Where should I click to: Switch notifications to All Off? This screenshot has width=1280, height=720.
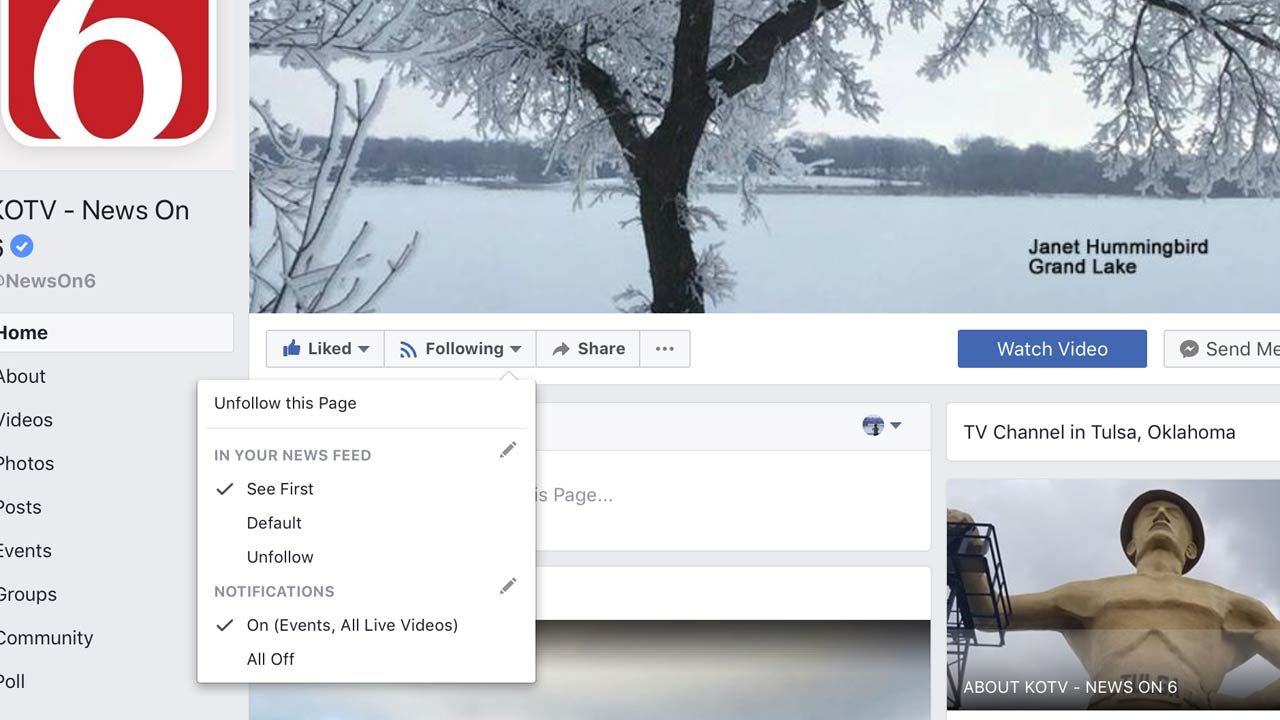(x=270, y=658)
